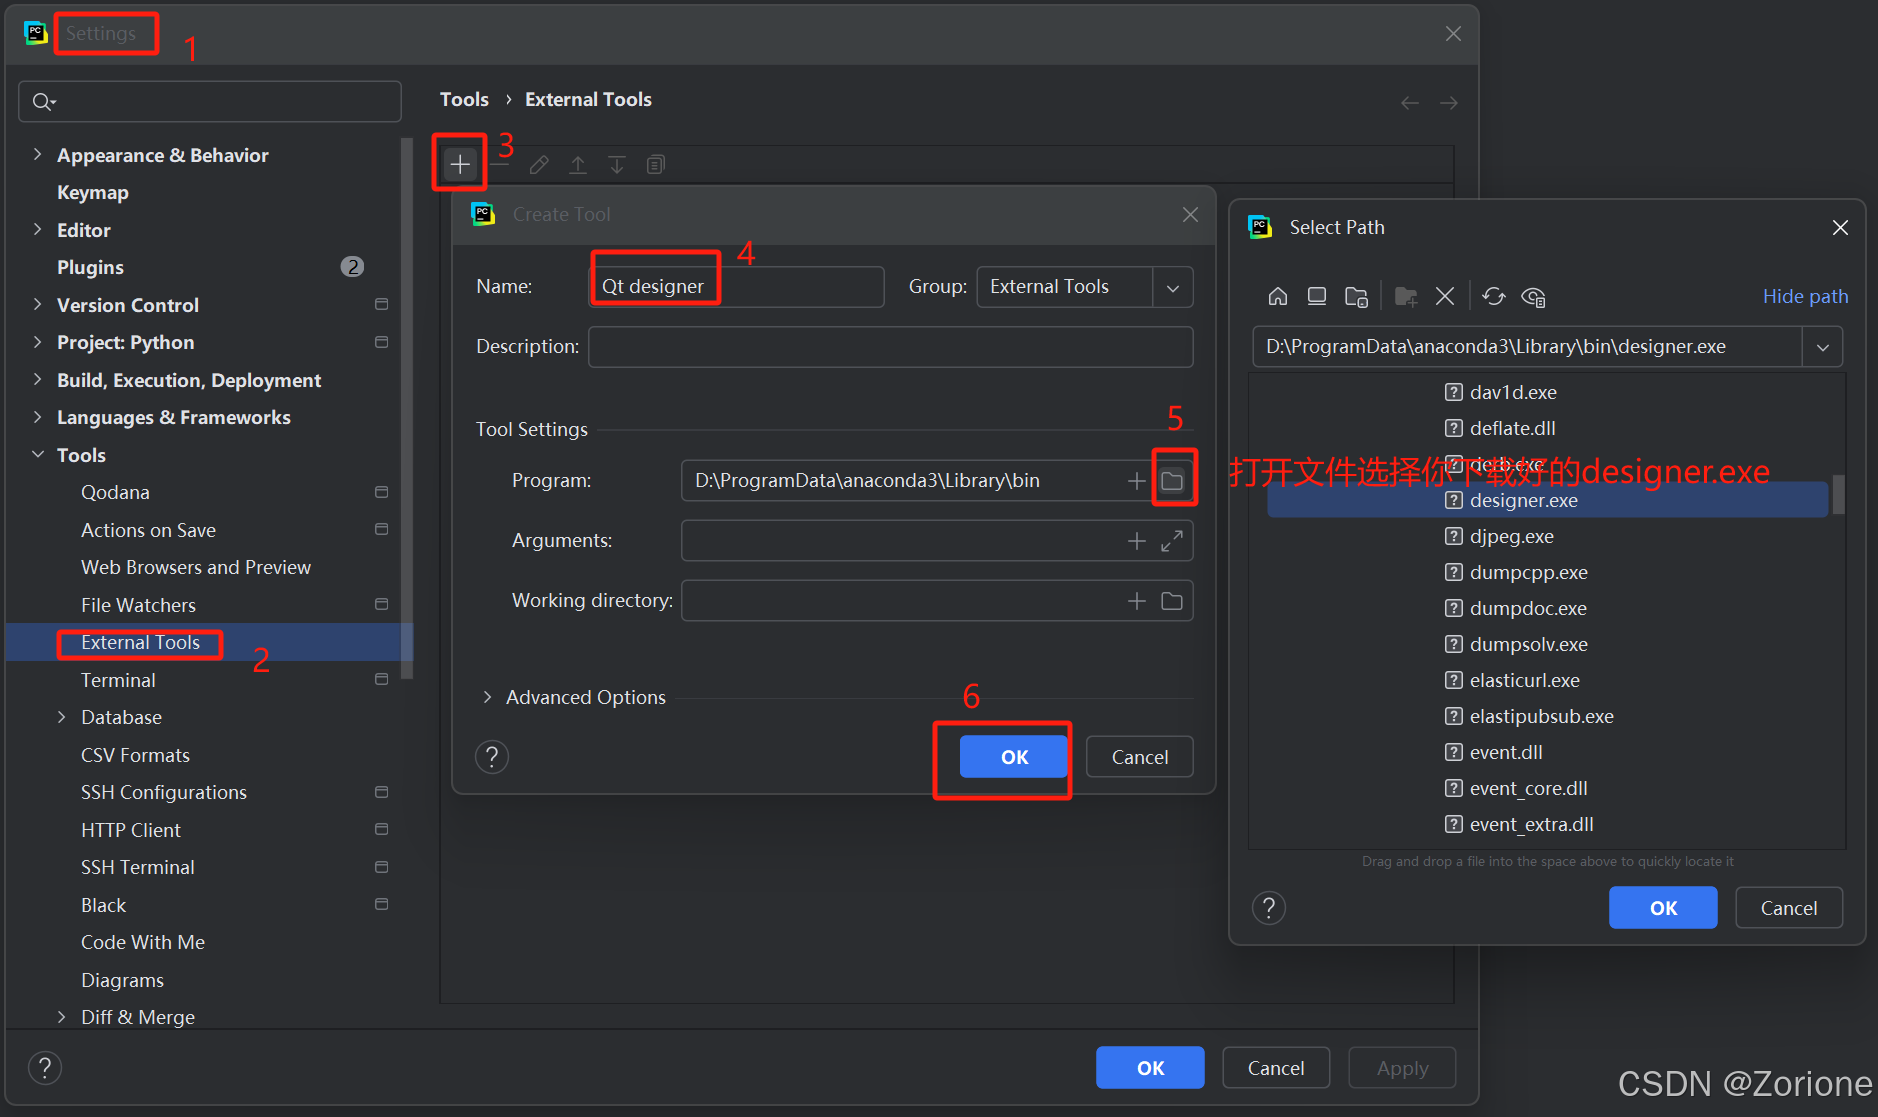
Task: Open Program browse folder icon
Action: [1172, 481]
